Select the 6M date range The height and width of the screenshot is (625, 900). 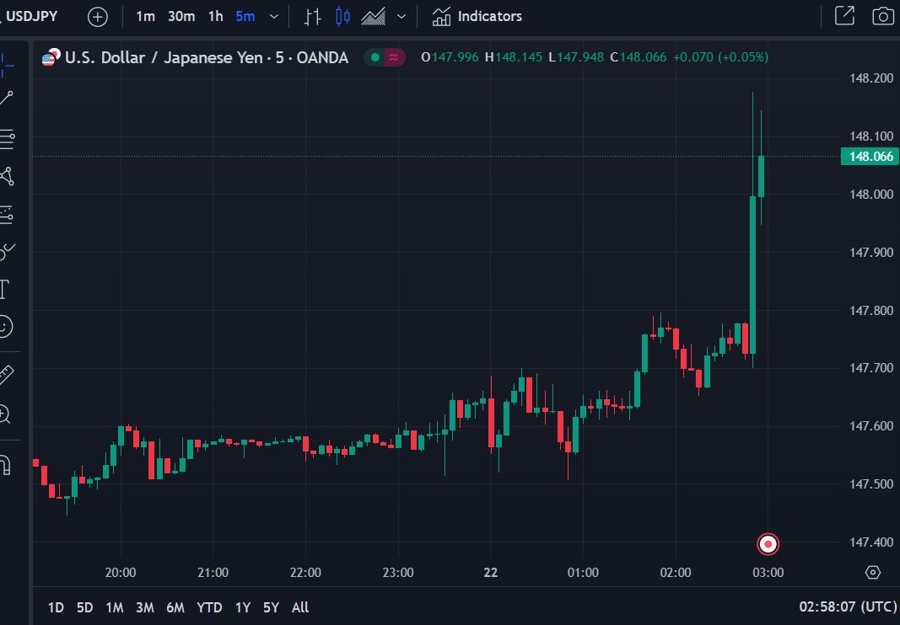(175, 607)
